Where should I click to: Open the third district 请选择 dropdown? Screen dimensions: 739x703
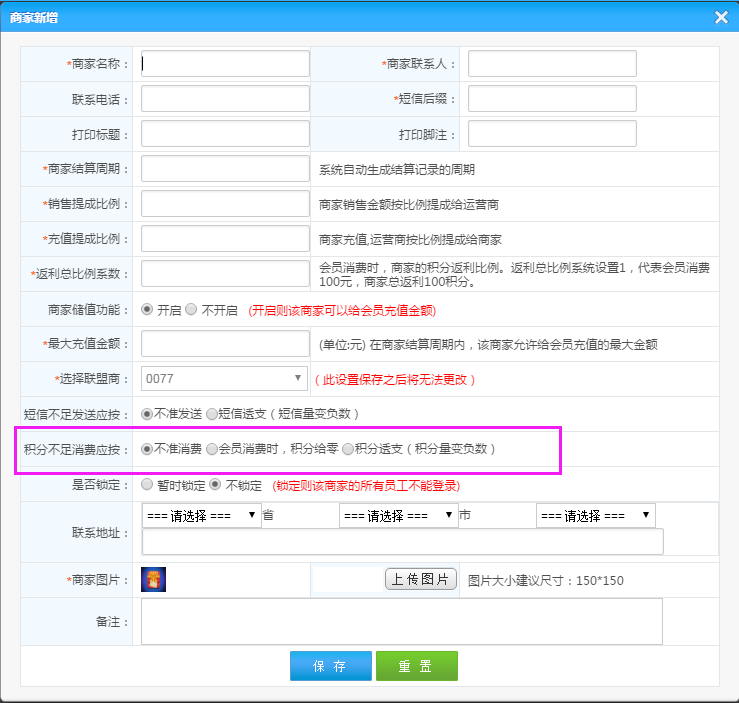pos(595,515)
